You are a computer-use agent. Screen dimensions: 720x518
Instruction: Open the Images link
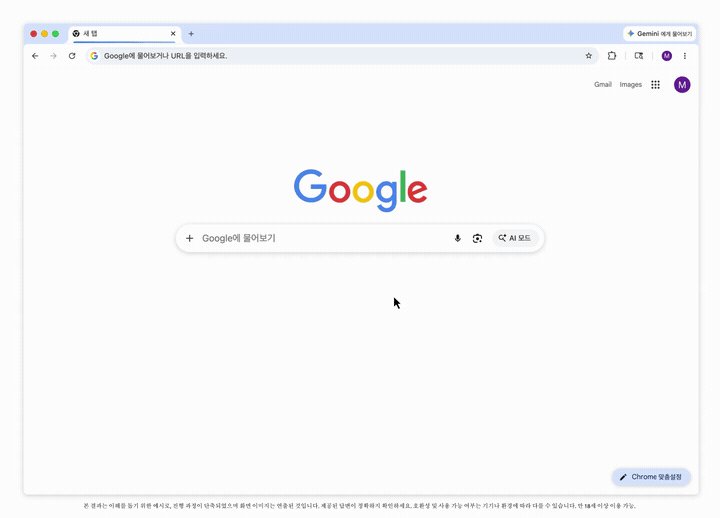[630, 84]
